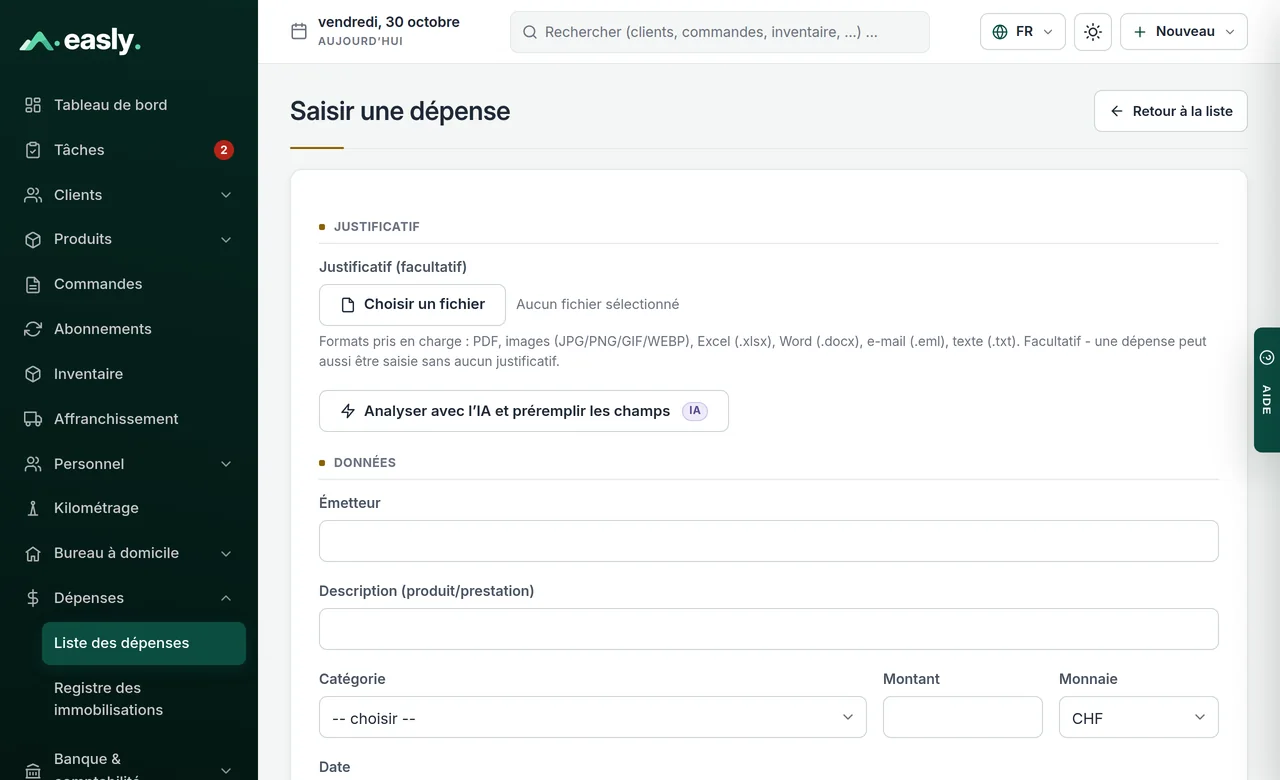
Task: Click the Affranchissement truck icon
Action: 33,419
